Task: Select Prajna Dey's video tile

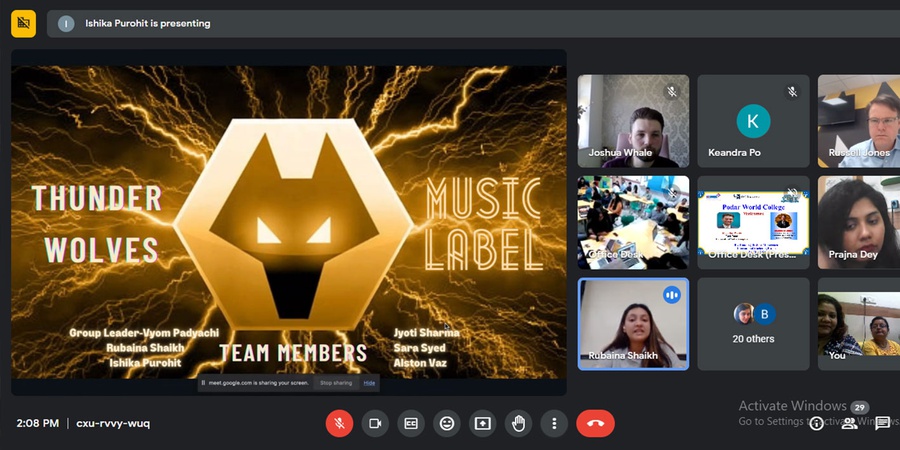Action: [858, 222]
